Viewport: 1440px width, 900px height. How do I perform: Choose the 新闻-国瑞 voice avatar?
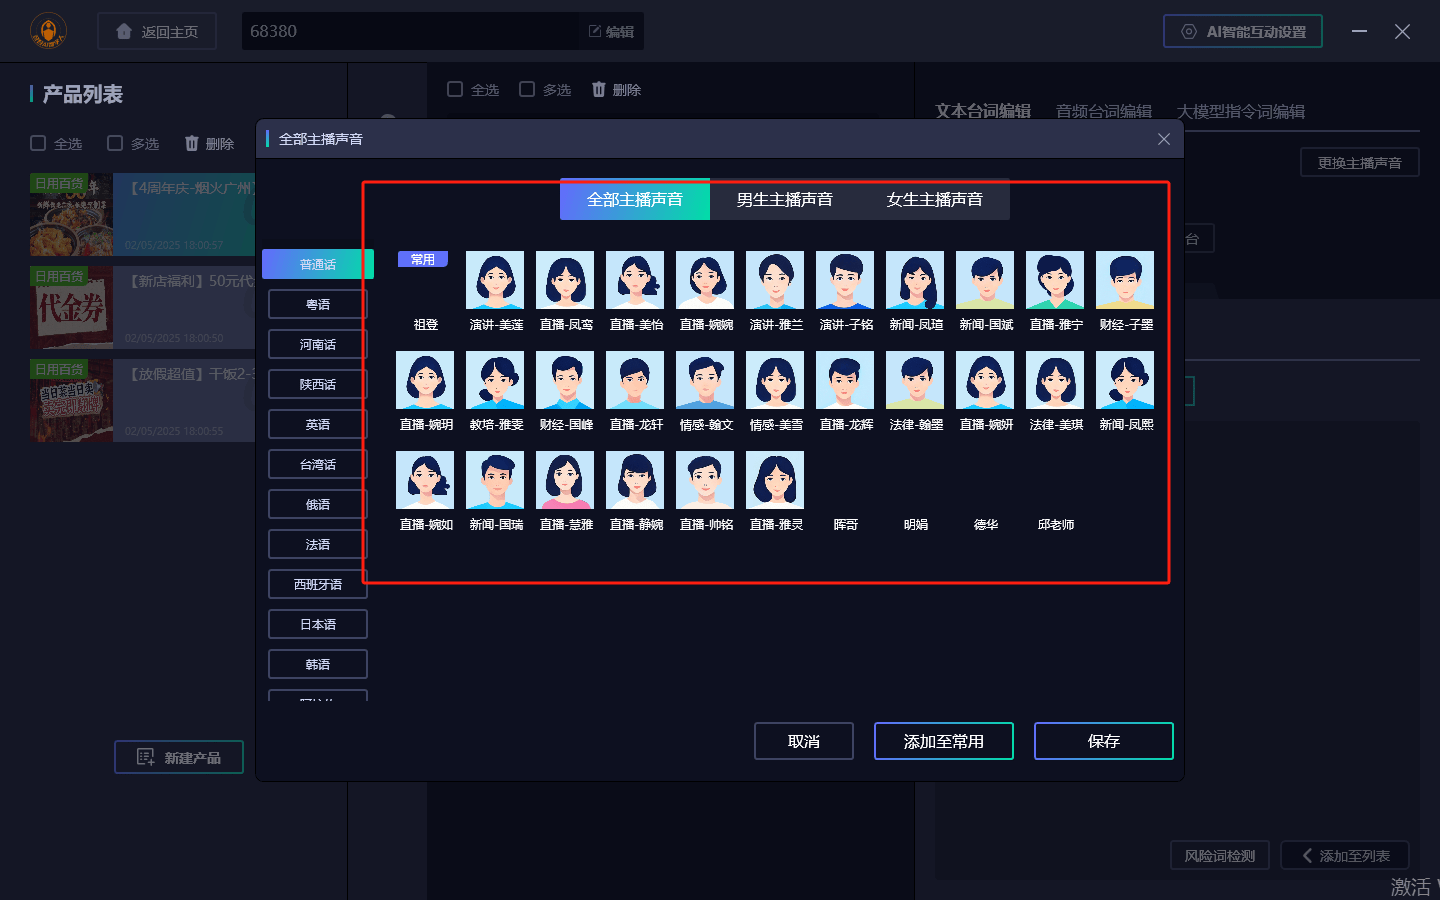[495, 480]
